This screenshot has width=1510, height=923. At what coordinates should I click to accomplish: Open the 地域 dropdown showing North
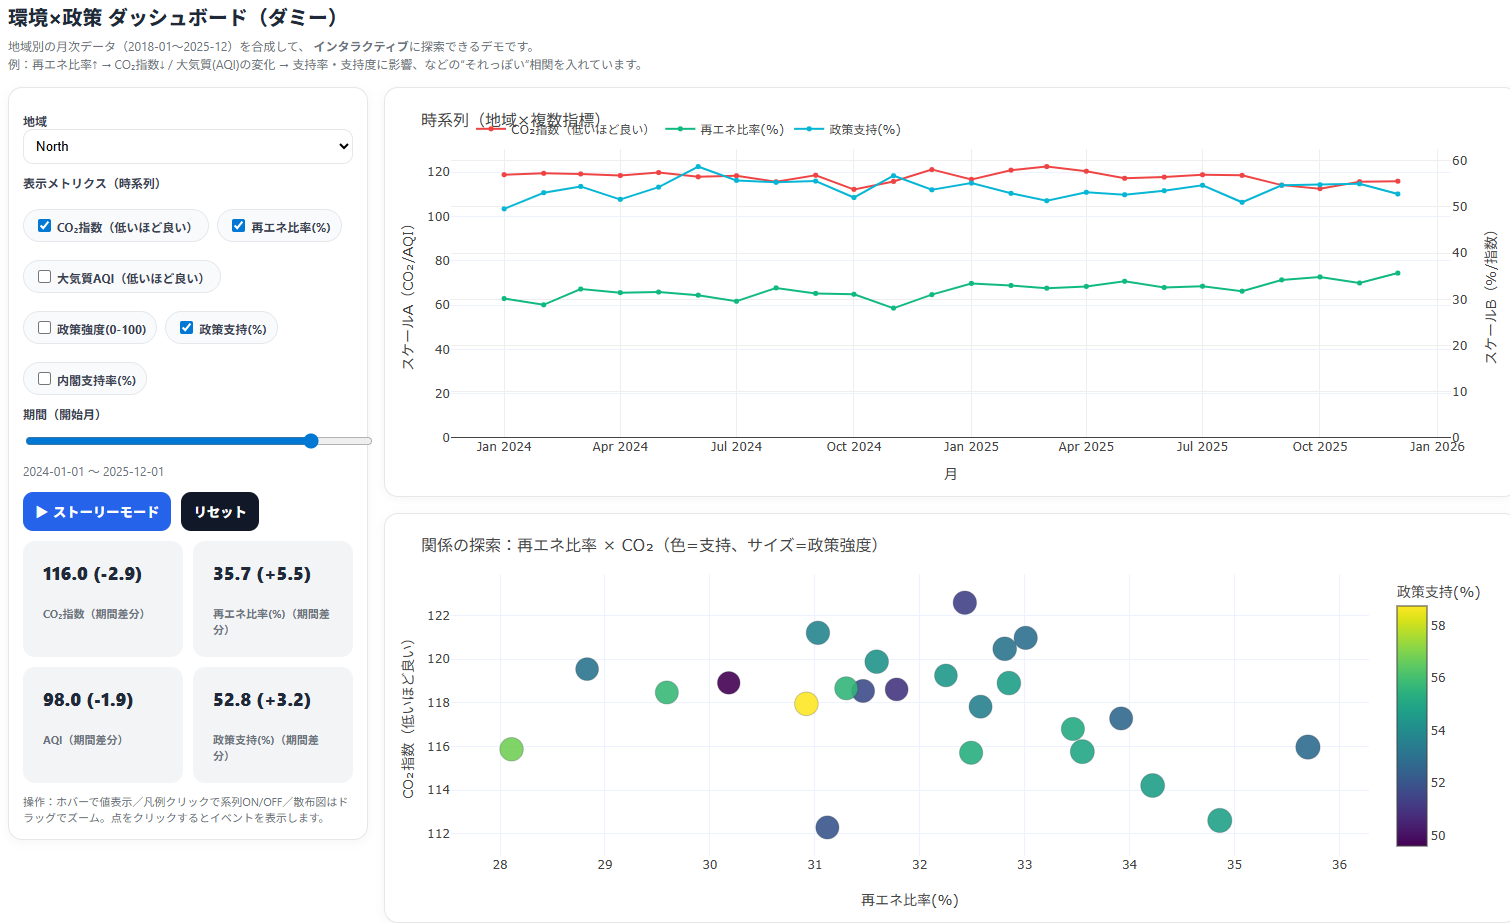pyautogui.click(x=188, y=146)
